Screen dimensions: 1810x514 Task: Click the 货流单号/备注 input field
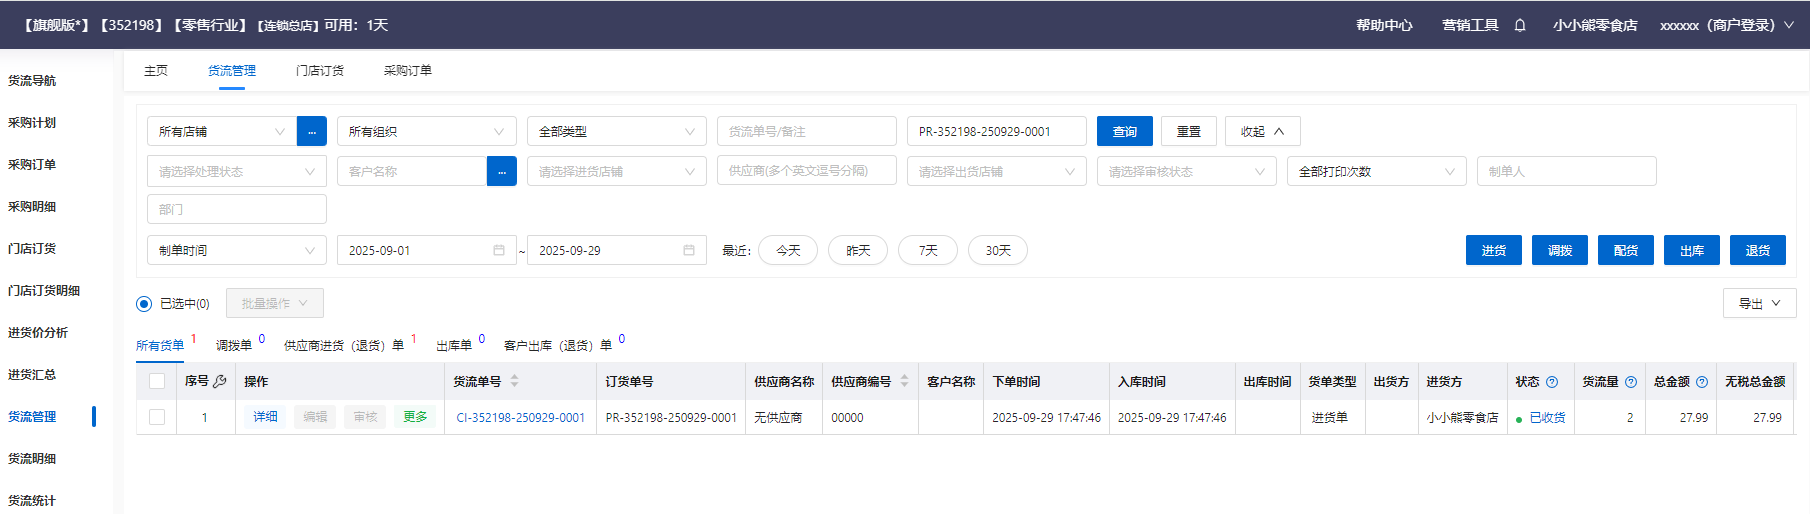(x=806, y=131)
